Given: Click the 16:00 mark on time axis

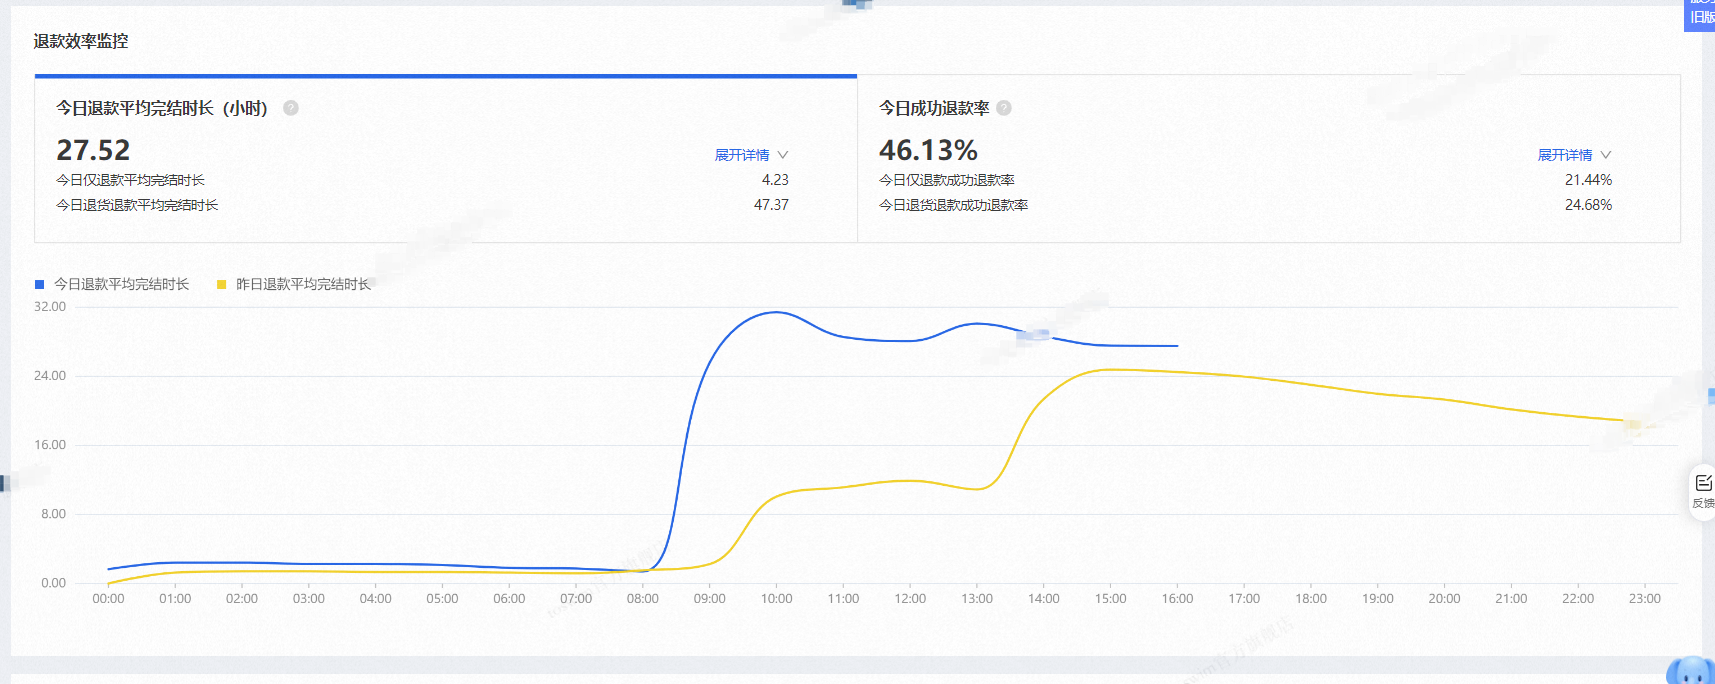Looking at the screenshot, I should pos(1177,598).
